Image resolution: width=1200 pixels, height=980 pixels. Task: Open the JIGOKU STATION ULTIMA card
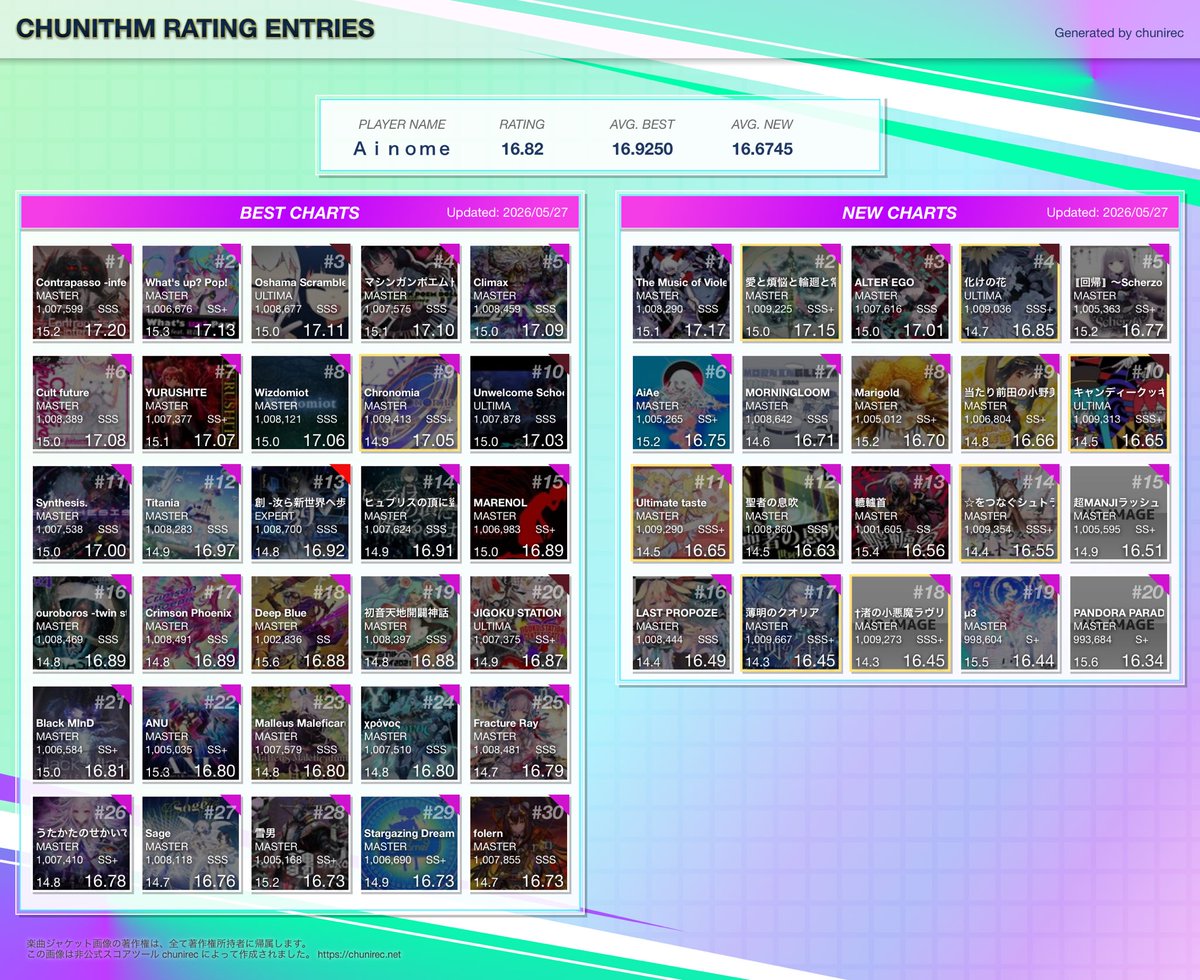click(x=519, y=623)
